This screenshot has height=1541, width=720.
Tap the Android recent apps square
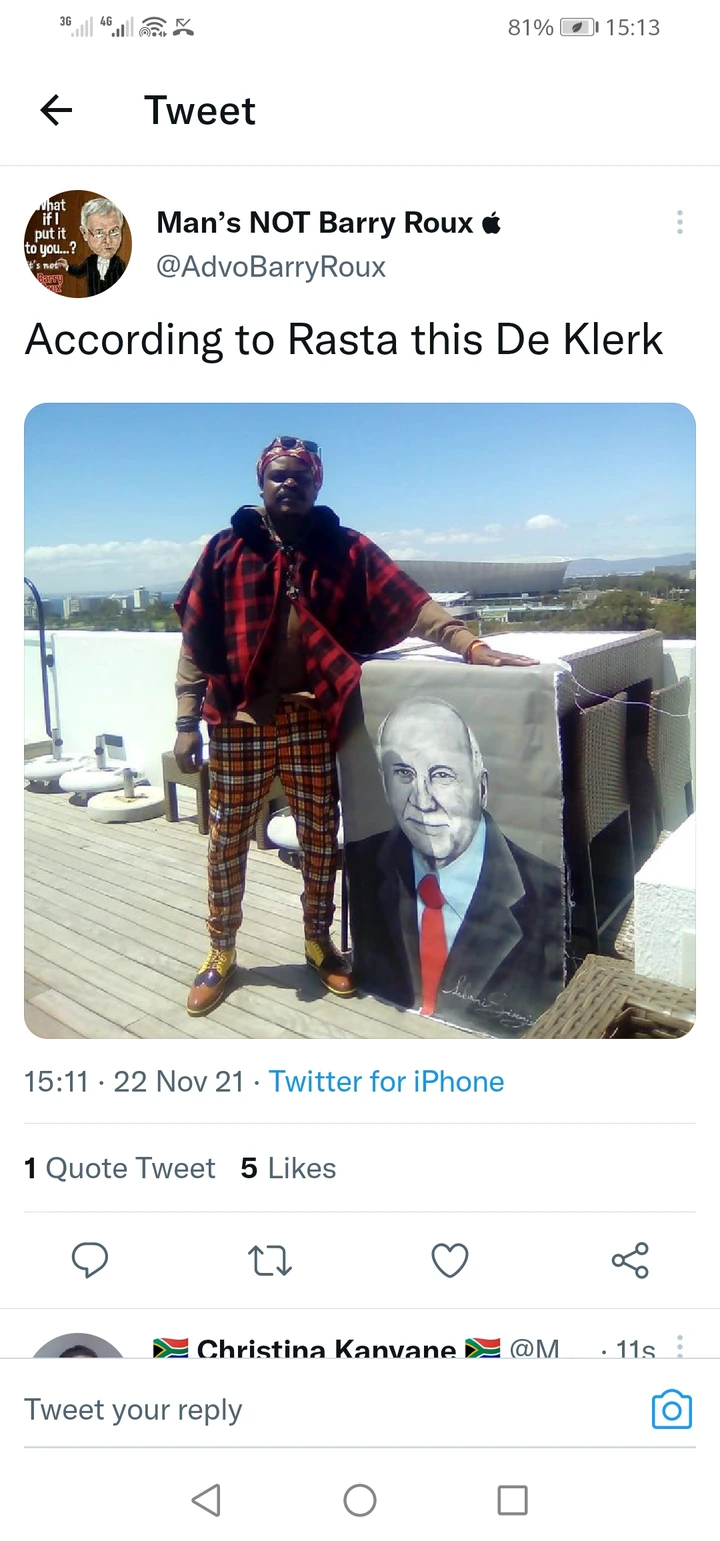(x=513, y=1499)
